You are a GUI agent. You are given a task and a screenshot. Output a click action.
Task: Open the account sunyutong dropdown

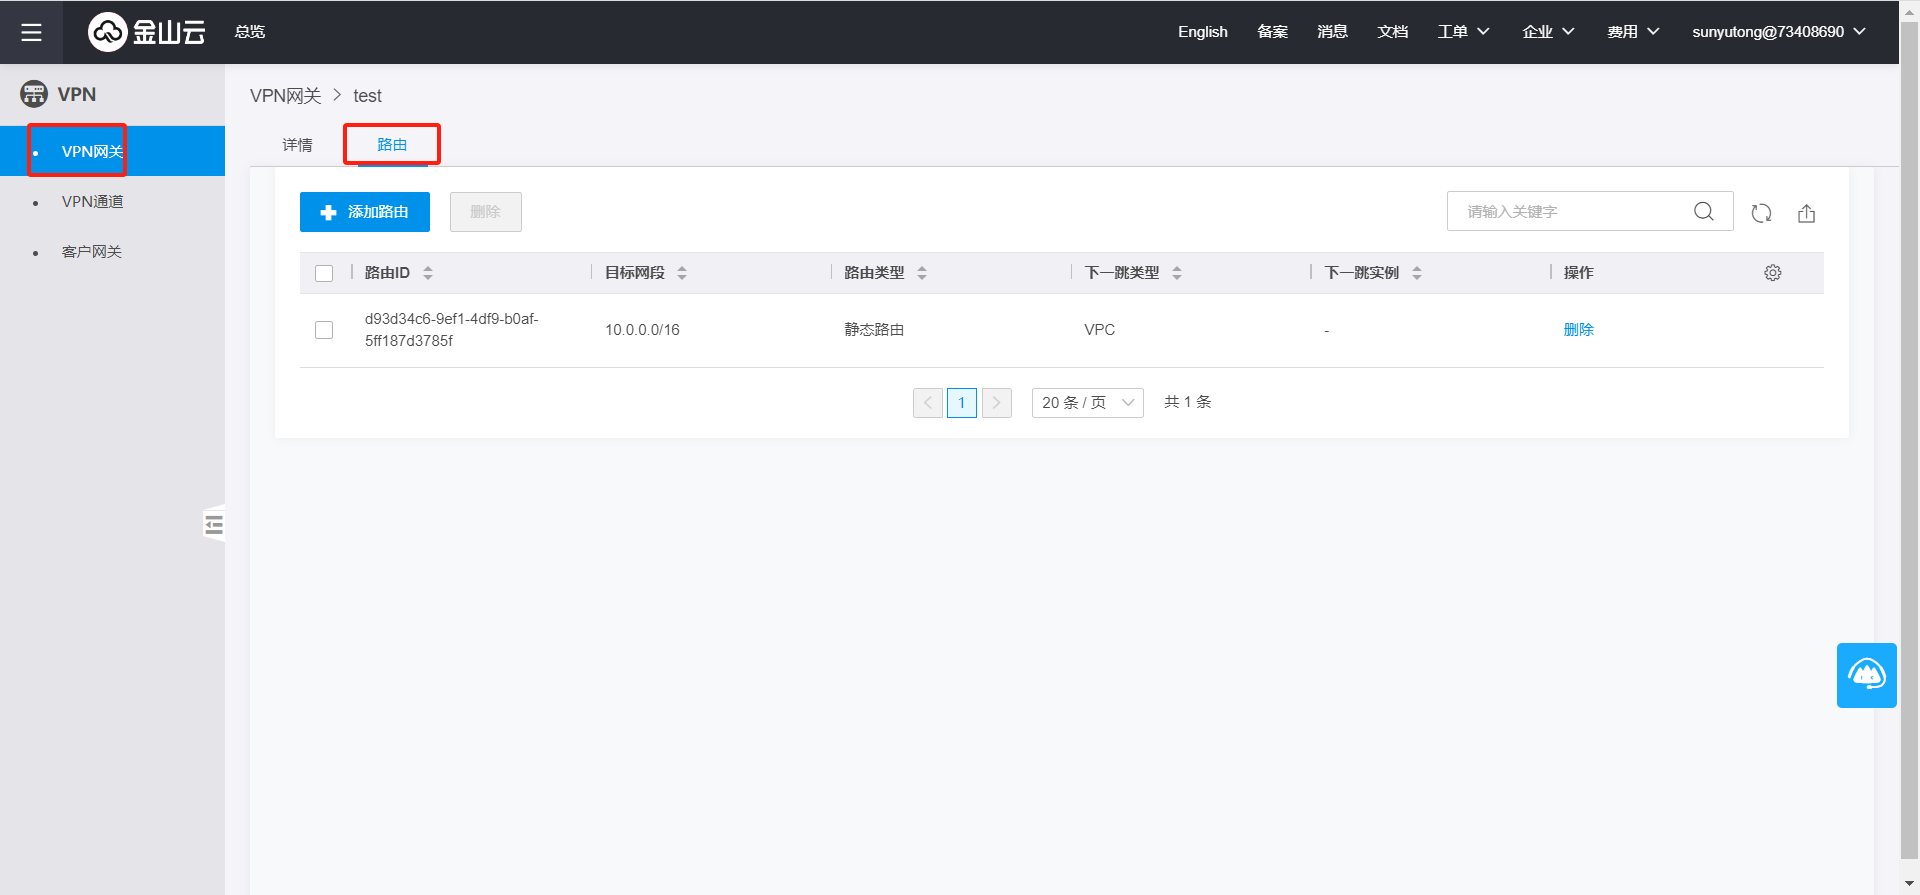pos(1778,32)
